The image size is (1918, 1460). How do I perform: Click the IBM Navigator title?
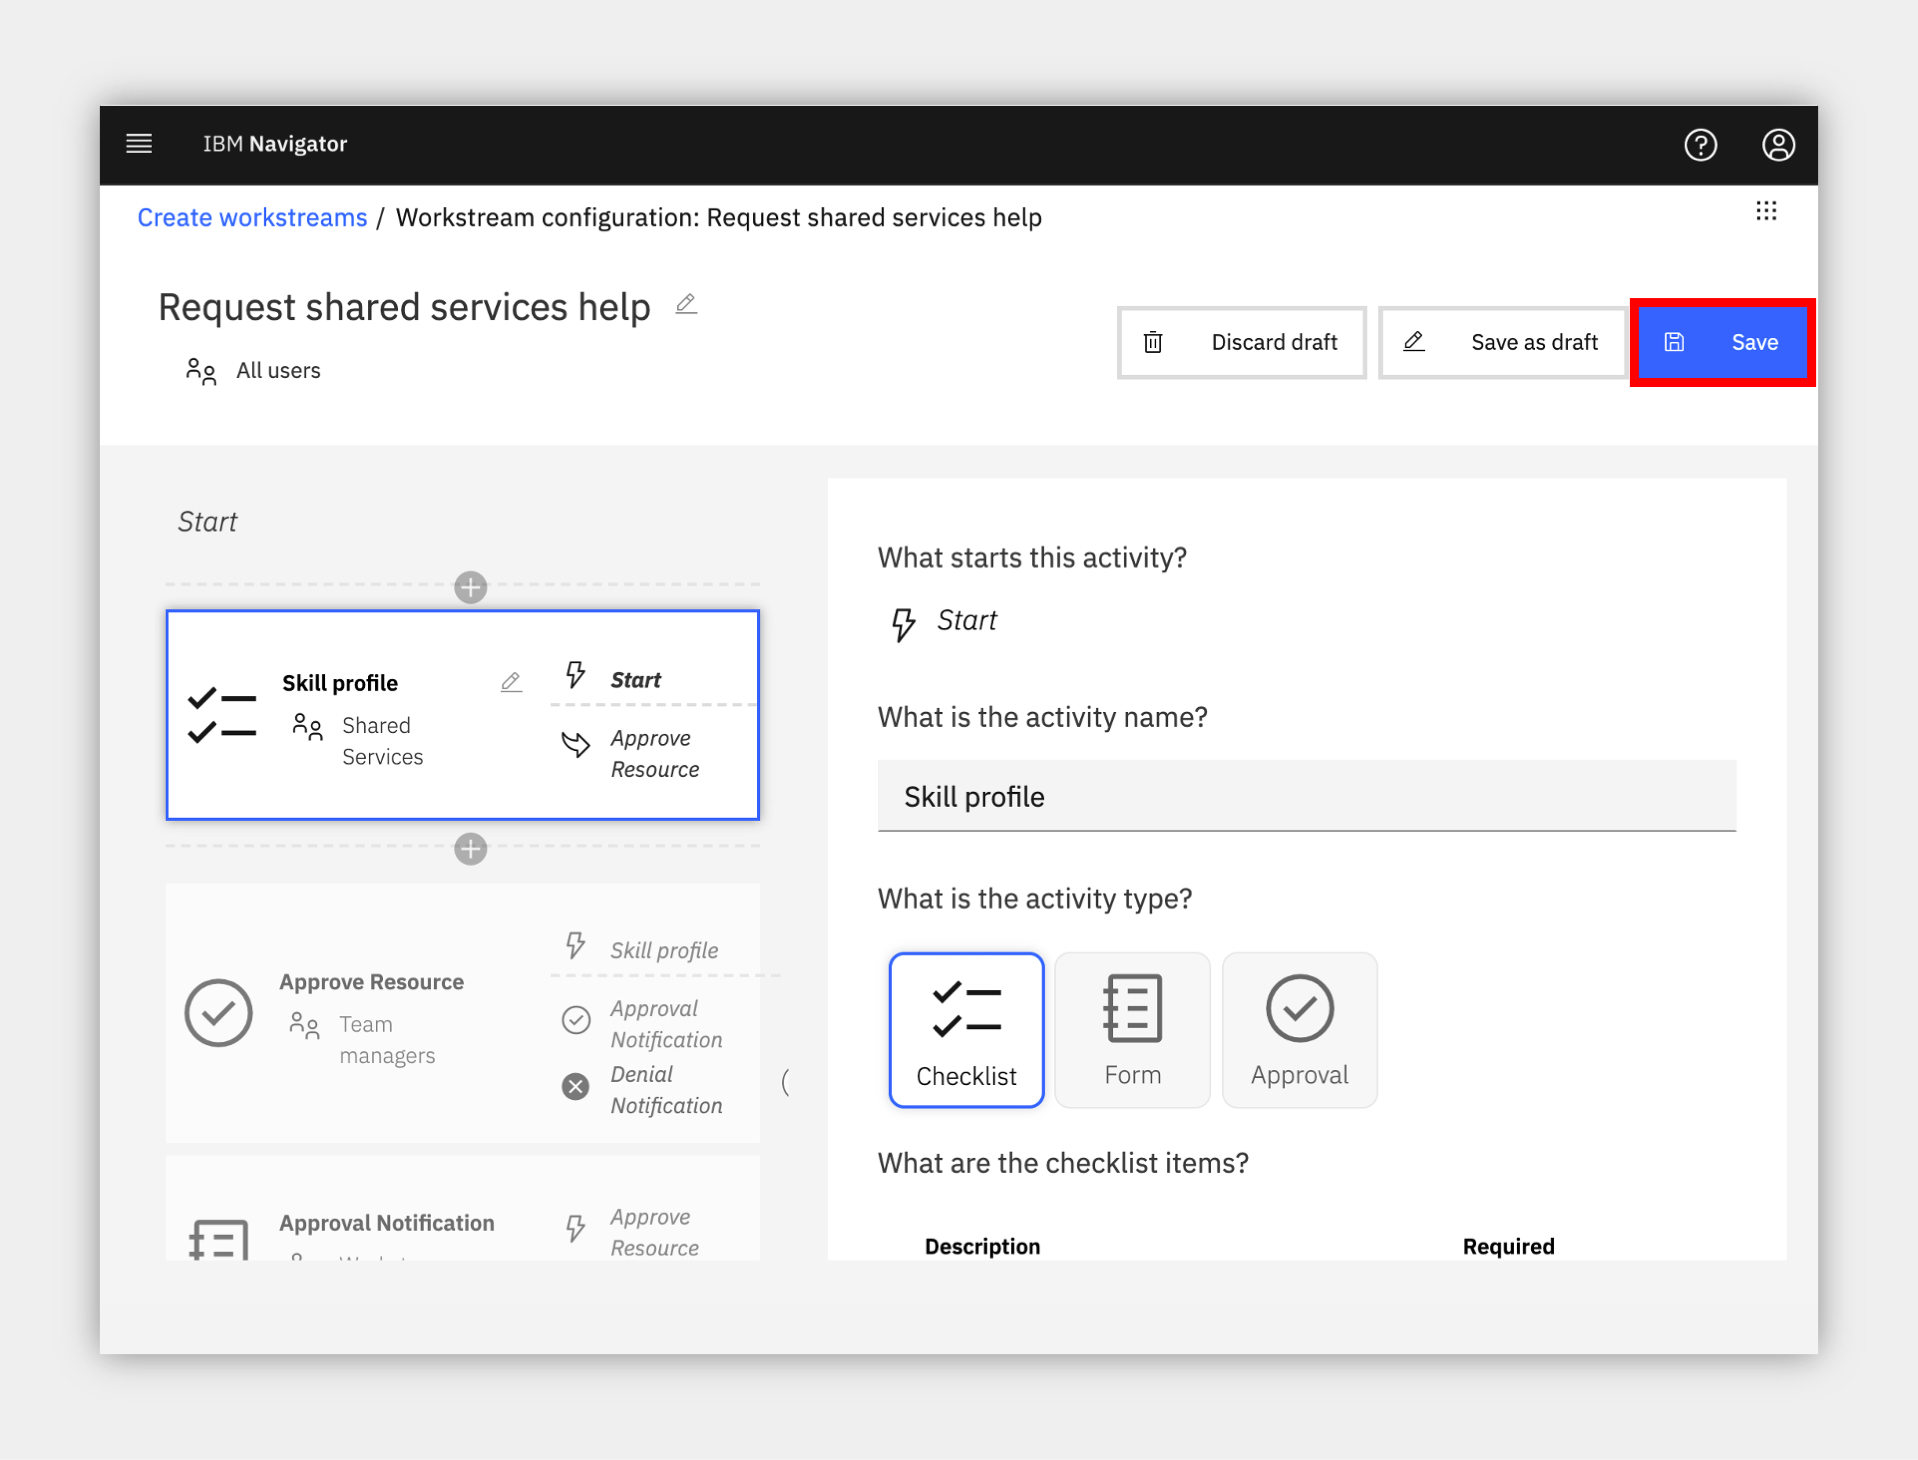(275, 144)
